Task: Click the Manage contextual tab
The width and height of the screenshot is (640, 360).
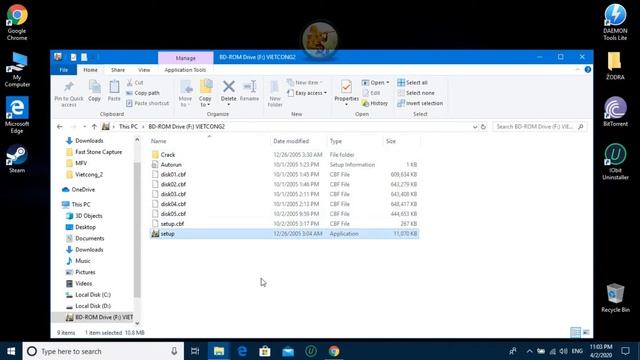Action: click(x=185, y=58)
